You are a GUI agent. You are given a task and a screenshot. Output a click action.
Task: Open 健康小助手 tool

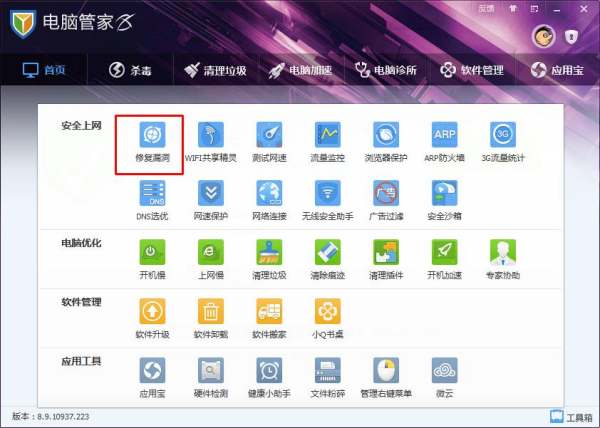point(269,378)
